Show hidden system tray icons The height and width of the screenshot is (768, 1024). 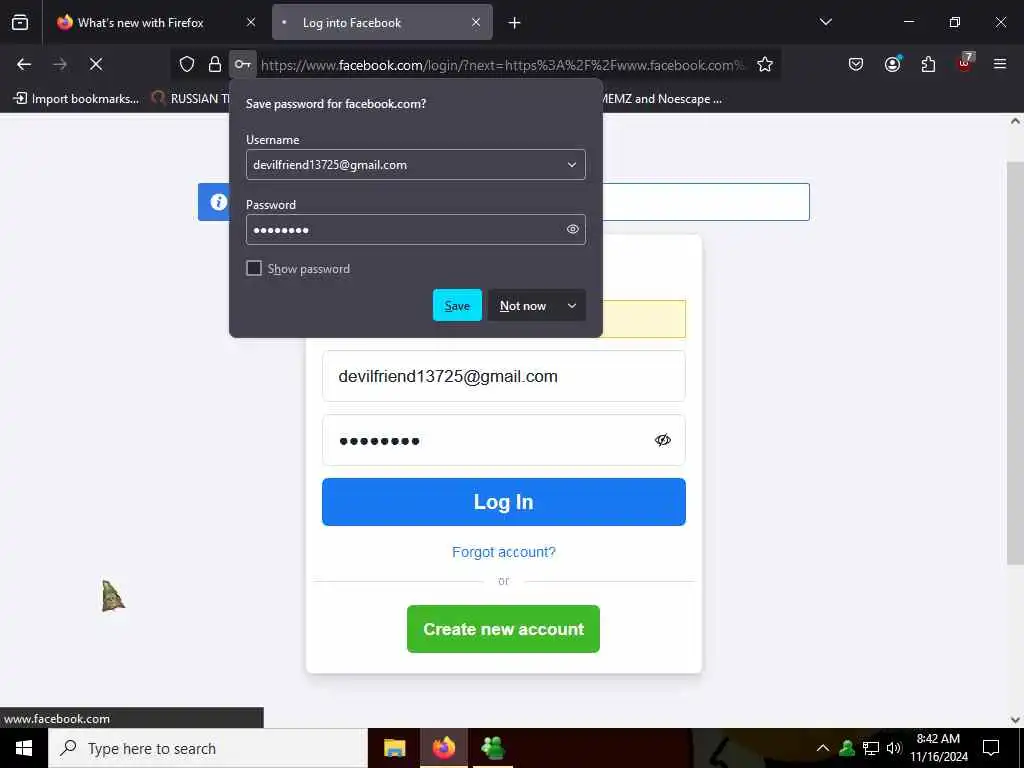coord(823,748)
